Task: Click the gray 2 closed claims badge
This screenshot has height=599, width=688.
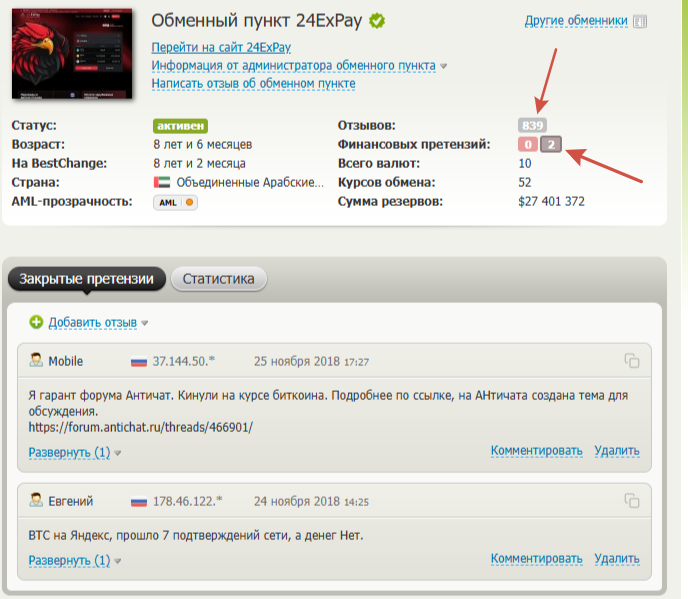Action: coord(551,144)
